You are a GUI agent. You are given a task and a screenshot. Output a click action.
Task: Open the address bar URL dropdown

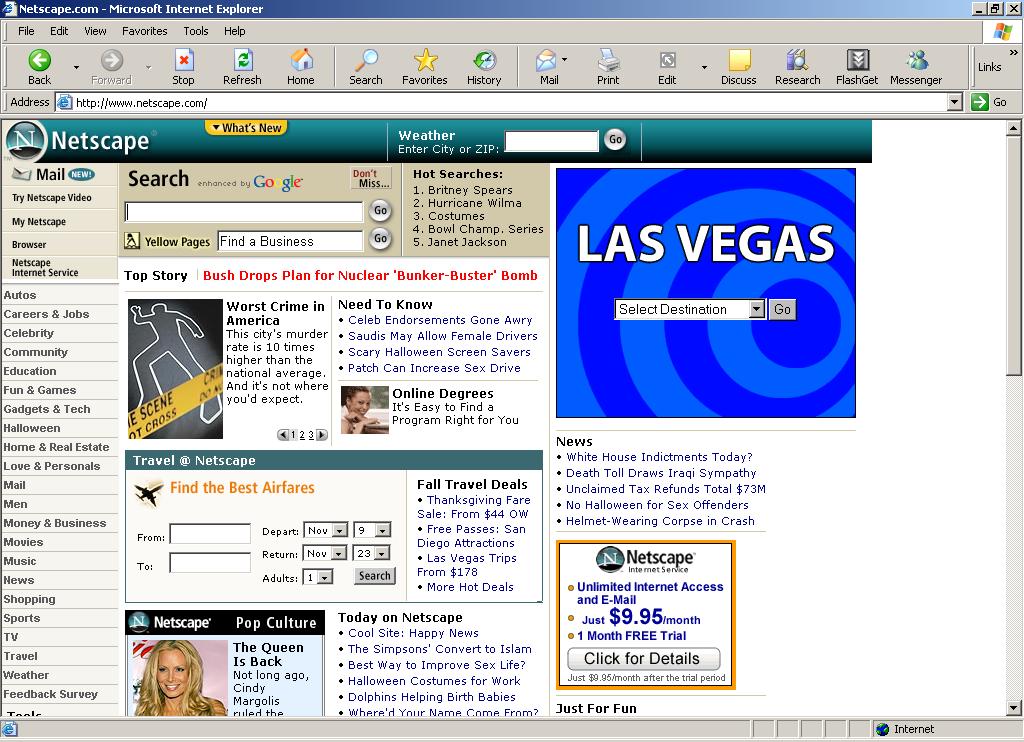[x=955, y=102]
